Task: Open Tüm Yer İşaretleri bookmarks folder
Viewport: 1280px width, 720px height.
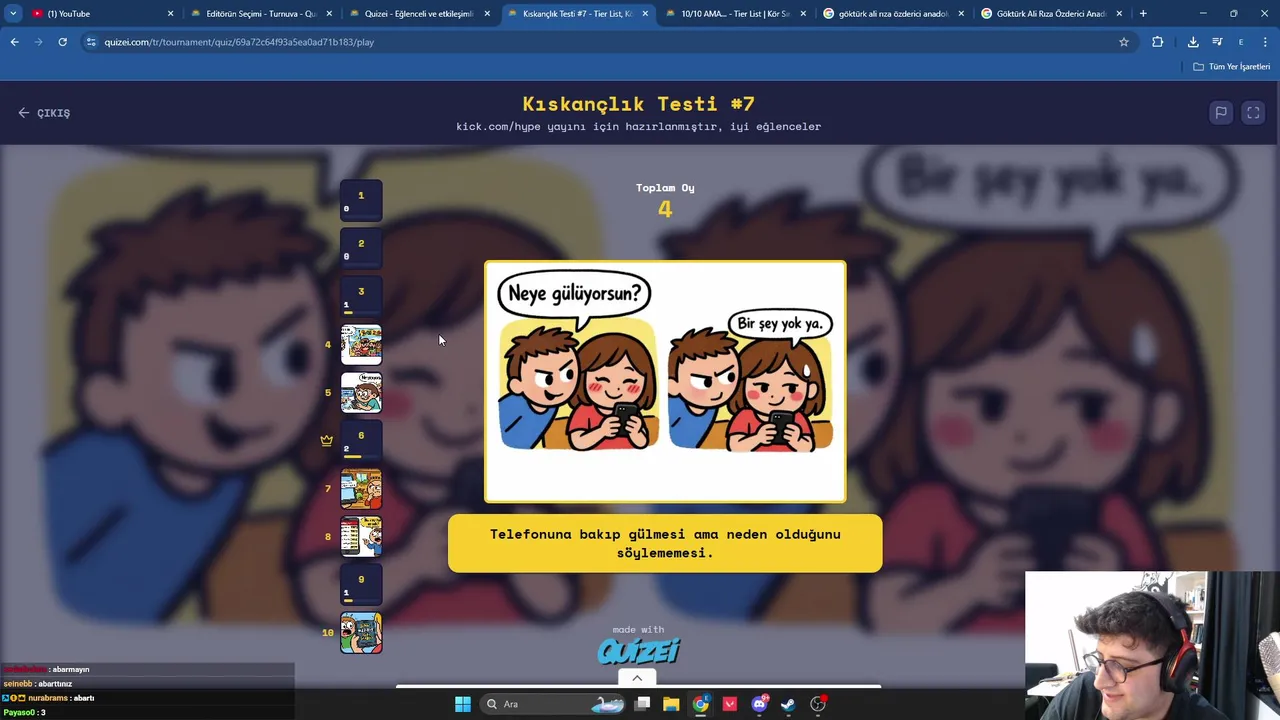Action: pyautogui.click(x=1232, y=67)
